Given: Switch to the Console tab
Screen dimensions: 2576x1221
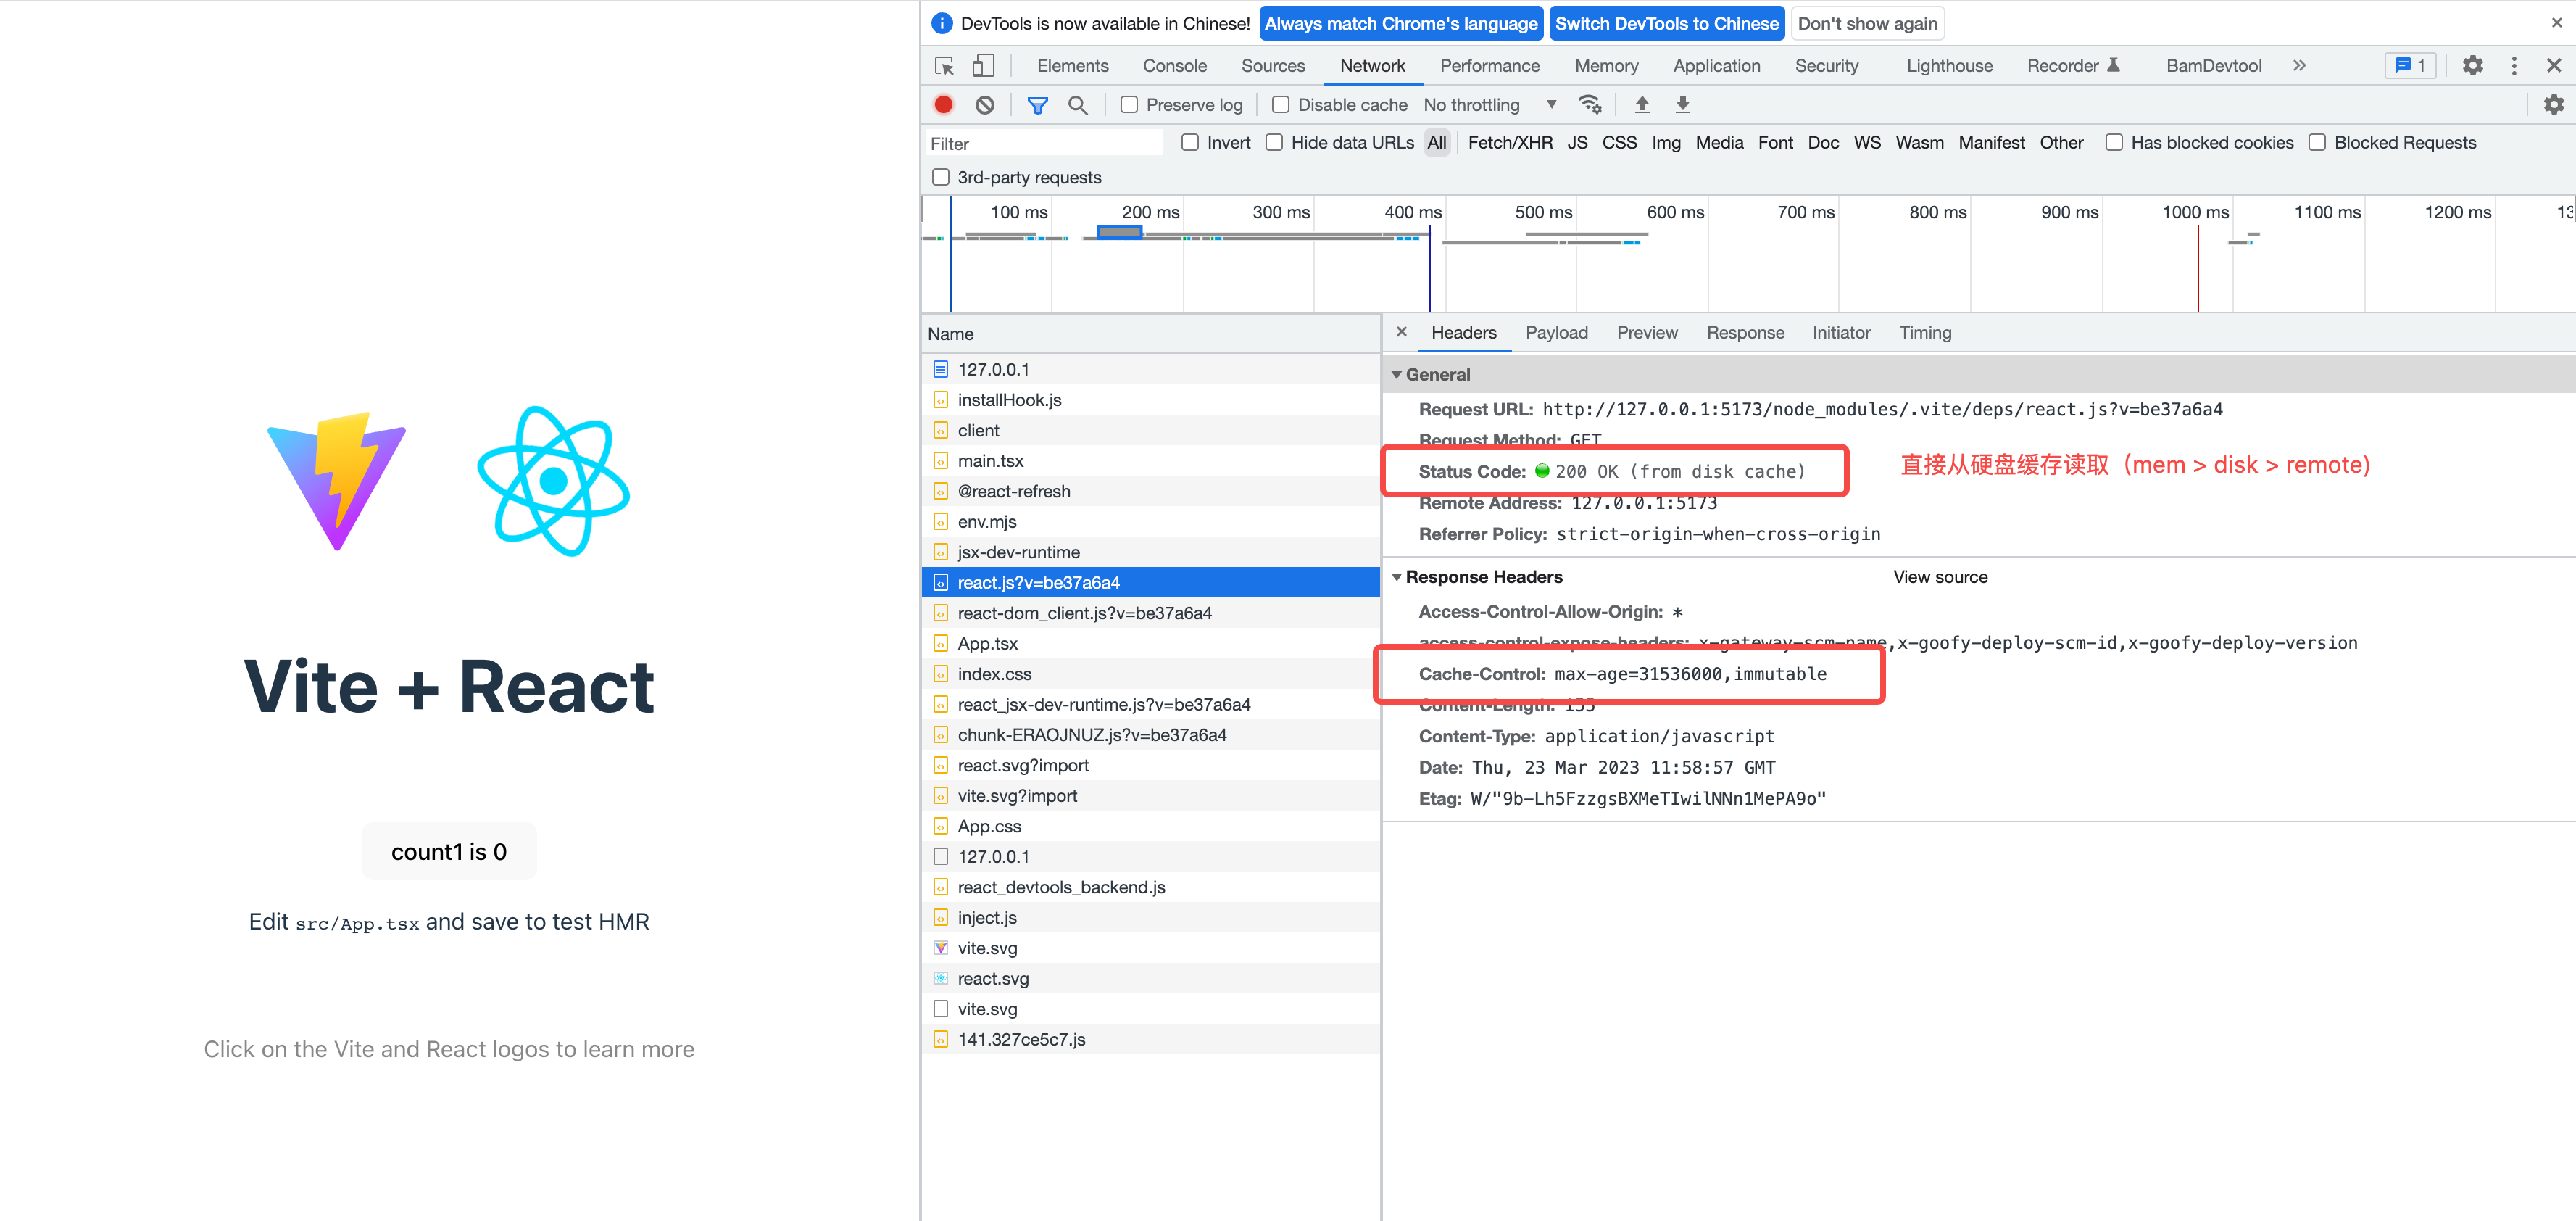Looking at the screenshot, I should coord(1174,66).
